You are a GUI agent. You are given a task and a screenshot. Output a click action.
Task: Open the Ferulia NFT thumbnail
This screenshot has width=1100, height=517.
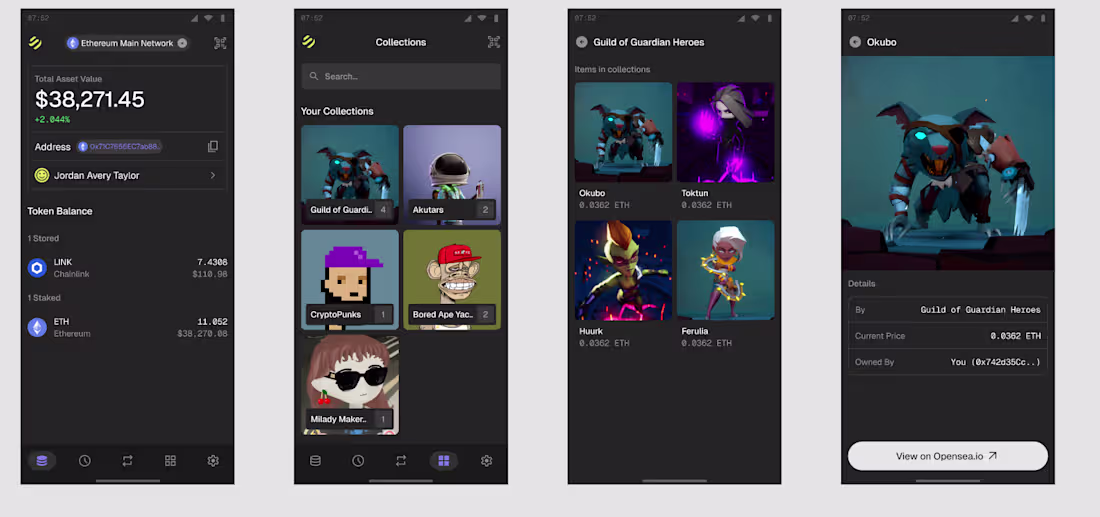(726, 270)
